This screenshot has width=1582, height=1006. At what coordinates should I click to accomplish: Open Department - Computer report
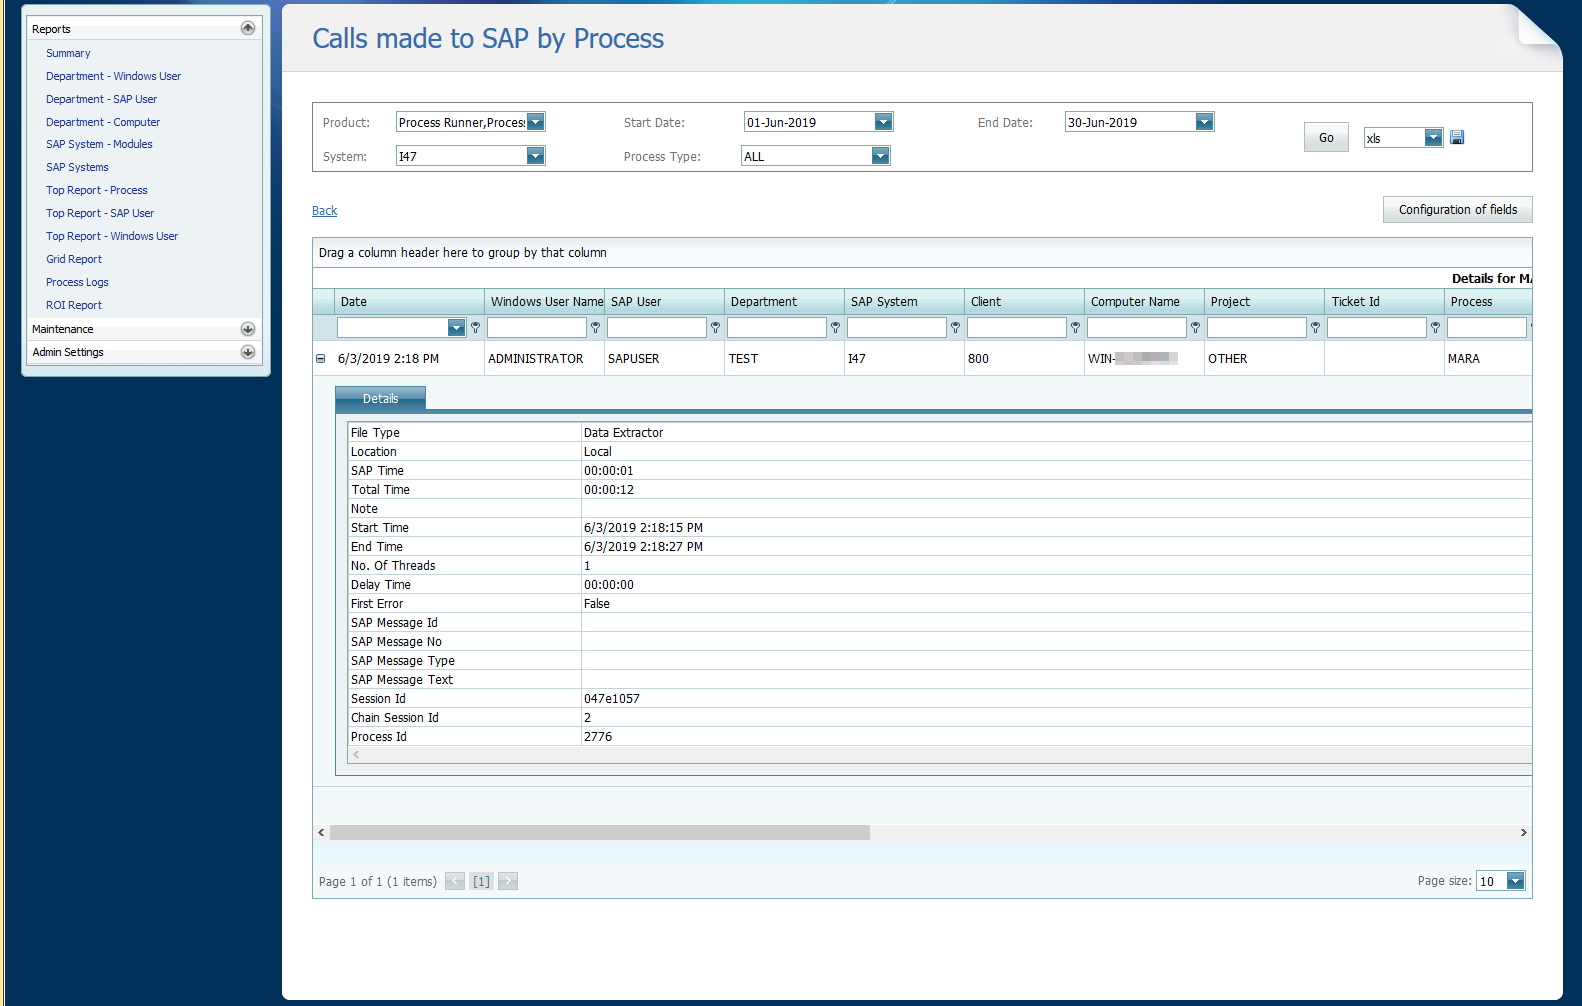tap(103, 122)
